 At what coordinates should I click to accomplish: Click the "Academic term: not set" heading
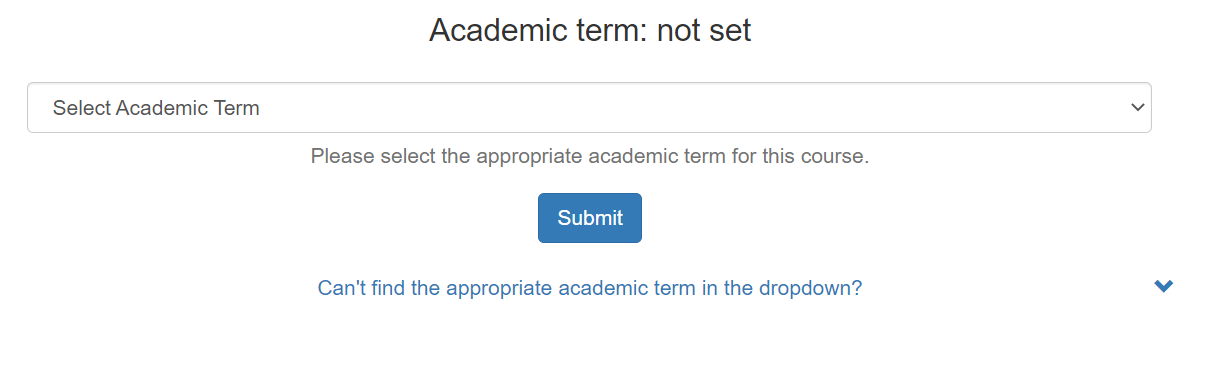[x=590, y=30]
